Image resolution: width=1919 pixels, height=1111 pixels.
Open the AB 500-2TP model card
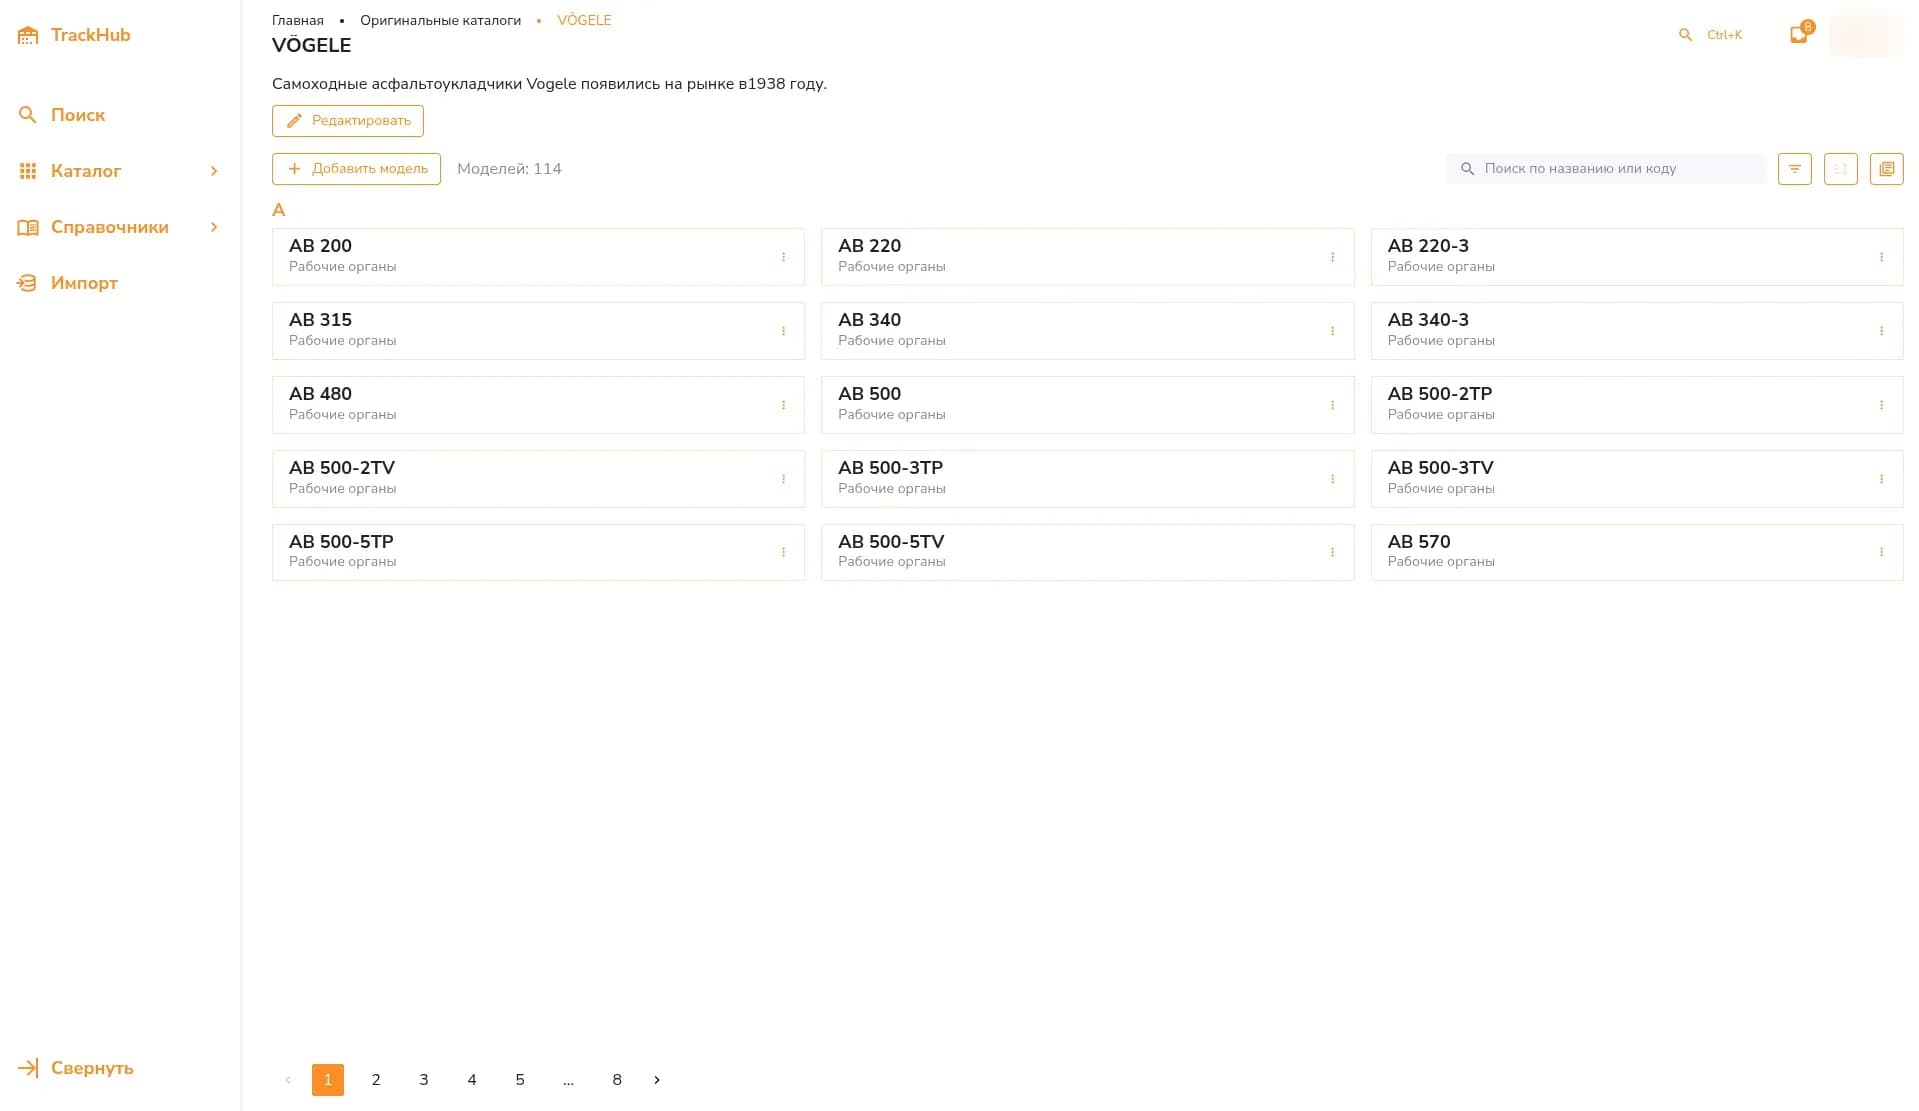click(1637, 405)
